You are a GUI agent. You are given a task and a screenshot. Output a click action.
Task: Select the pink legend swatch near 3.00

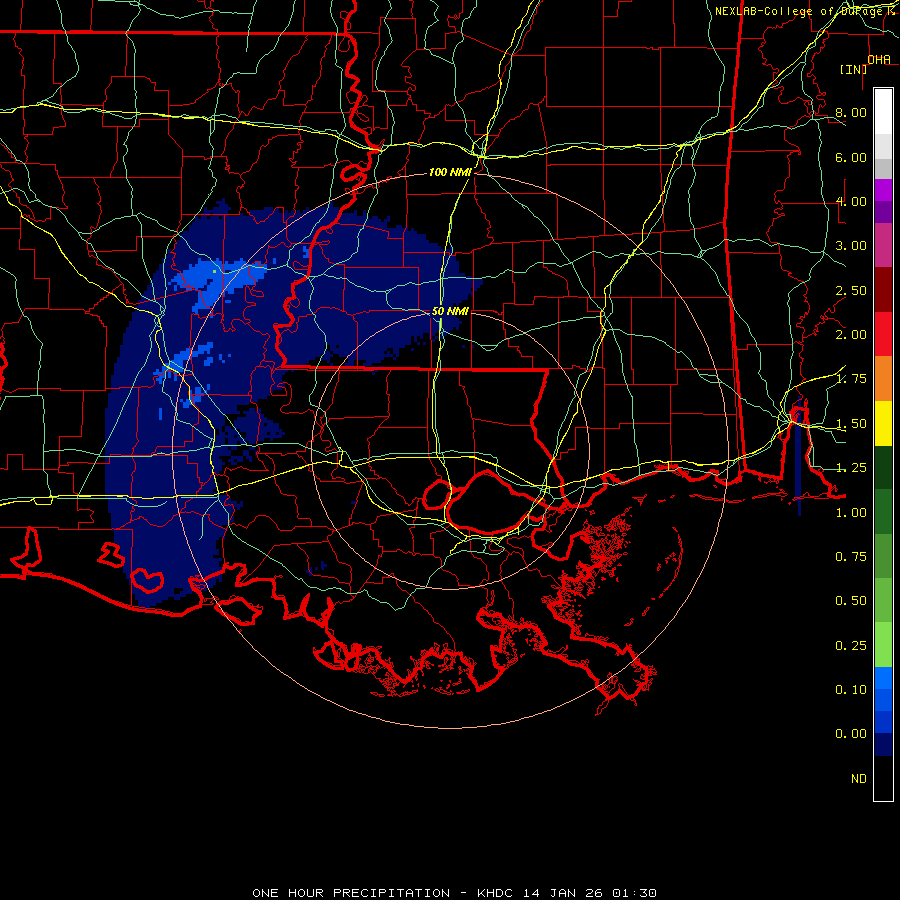click(883, 245)
